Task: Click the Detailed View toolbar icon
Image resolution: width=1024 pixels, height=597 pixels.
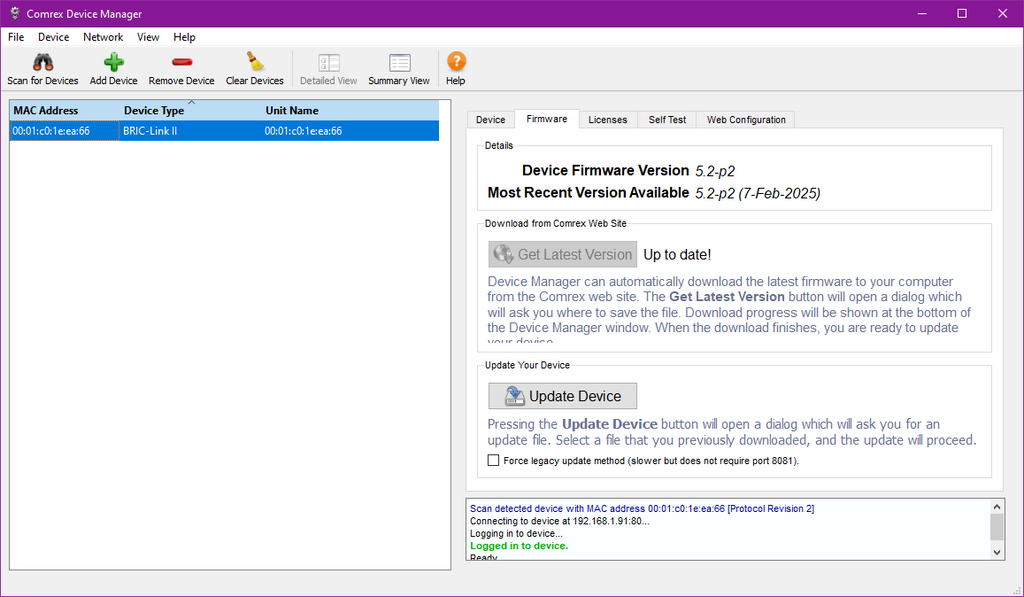Action: point(328,63)
